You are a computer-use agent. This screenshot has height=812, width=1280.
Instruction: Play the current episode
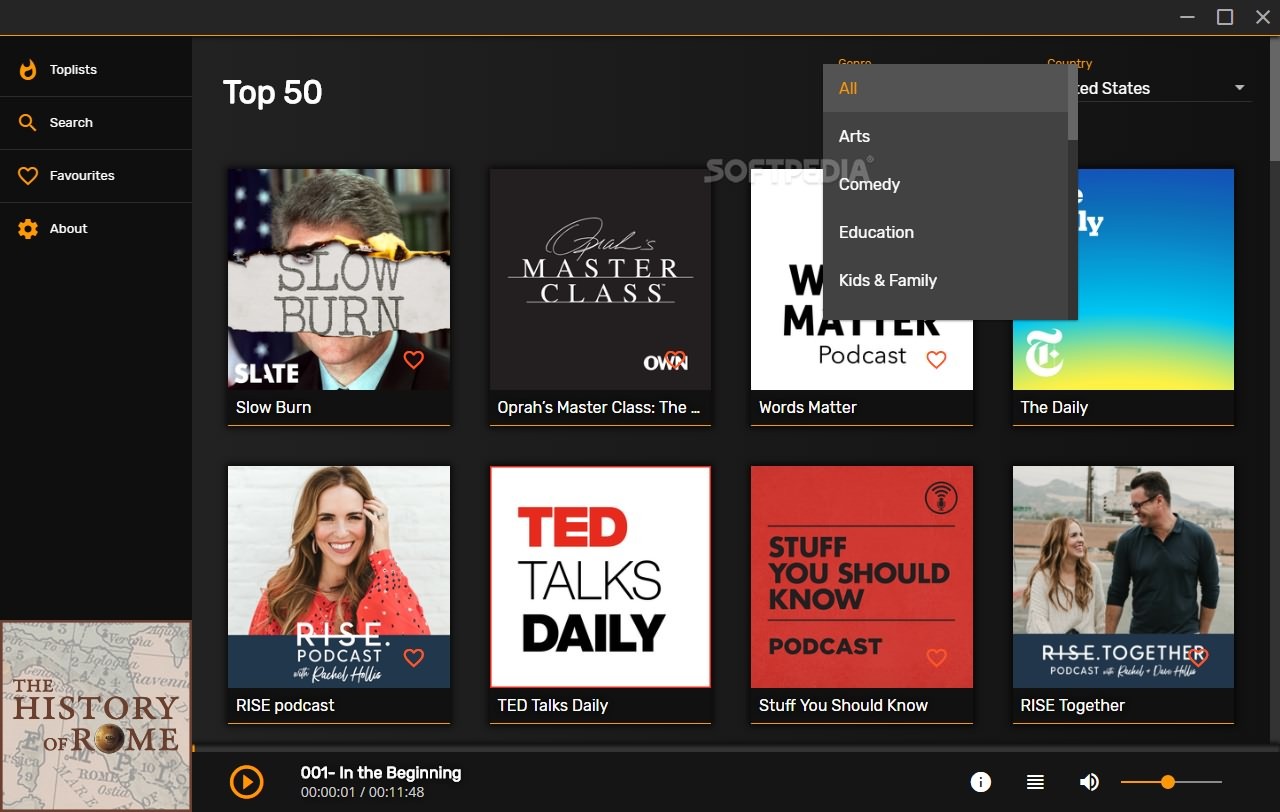247,782
